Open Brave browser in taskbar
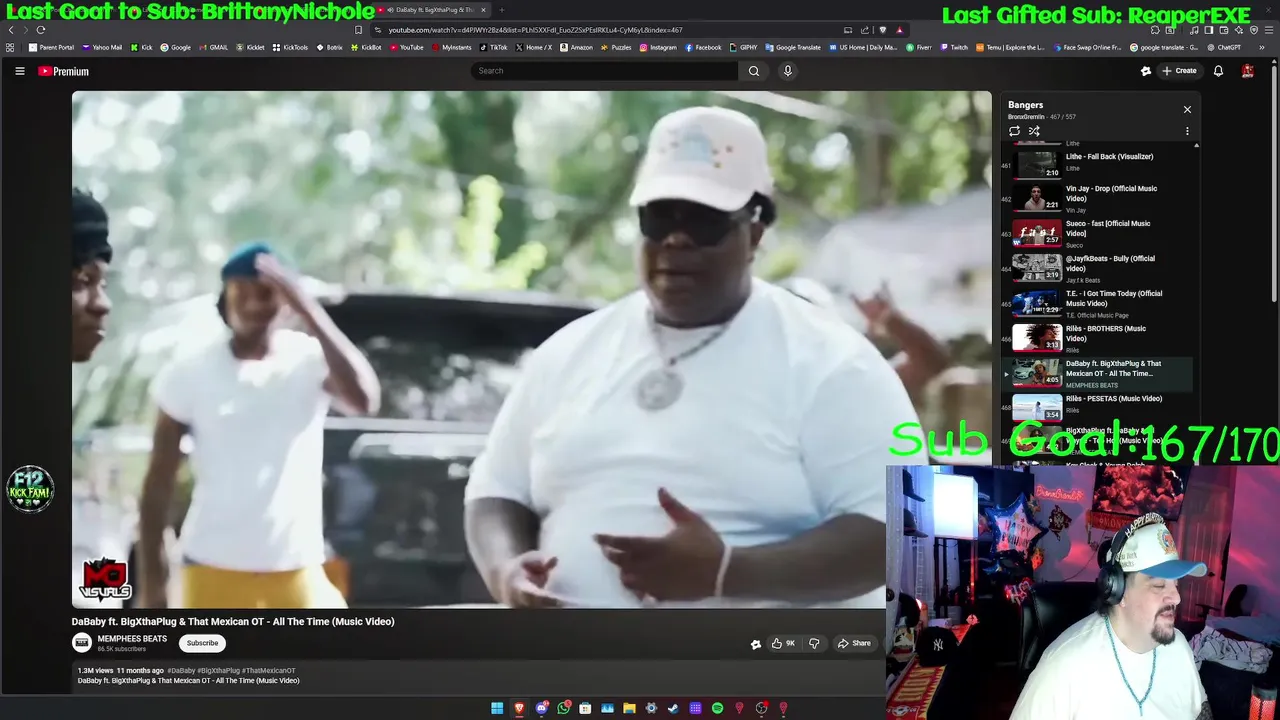 point(519,708)
